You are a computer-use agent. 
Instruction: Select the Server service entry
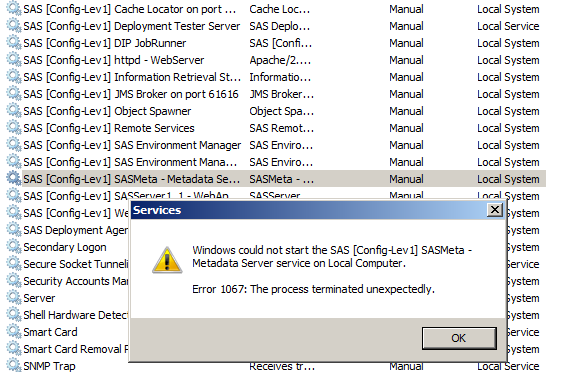[x=39, y=298]
